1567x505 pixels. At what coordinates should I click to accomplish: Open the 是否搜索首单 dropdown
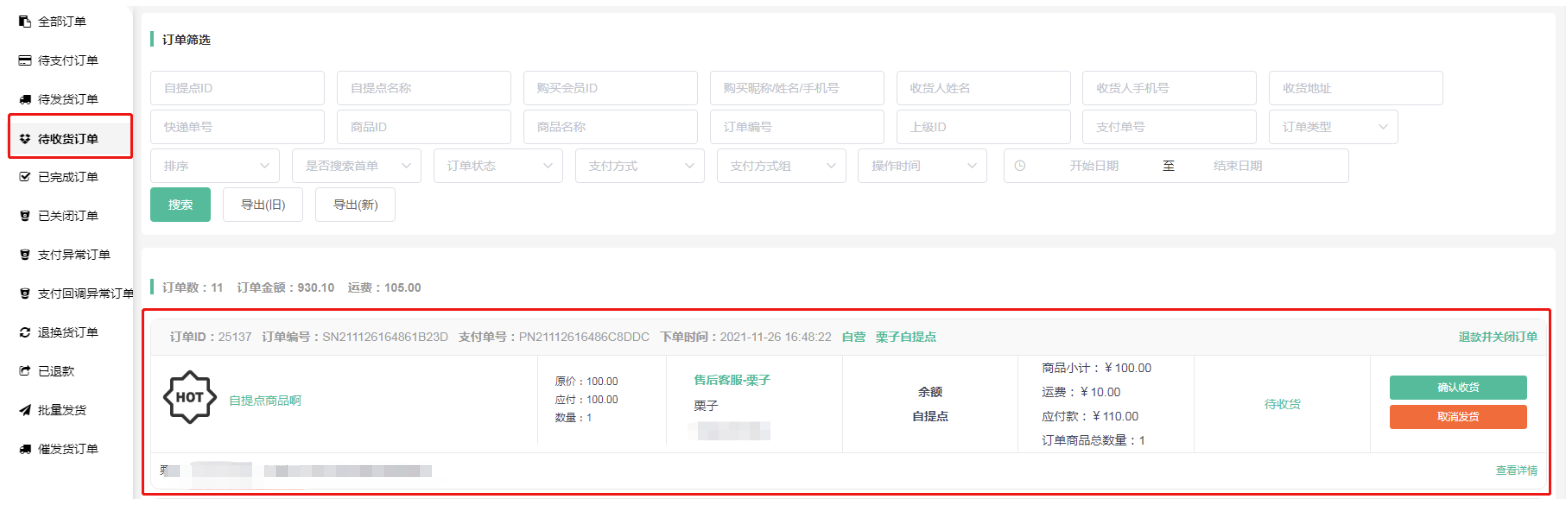tap(355, 166)
